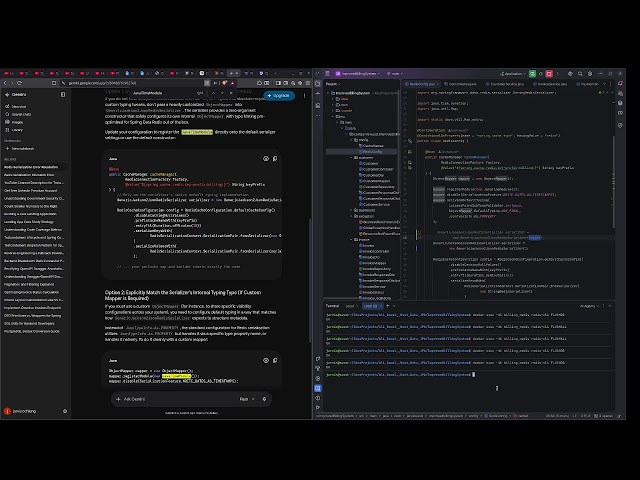Start a New chat in Gemini
The image size is (640, 480).
pos(16,107)
